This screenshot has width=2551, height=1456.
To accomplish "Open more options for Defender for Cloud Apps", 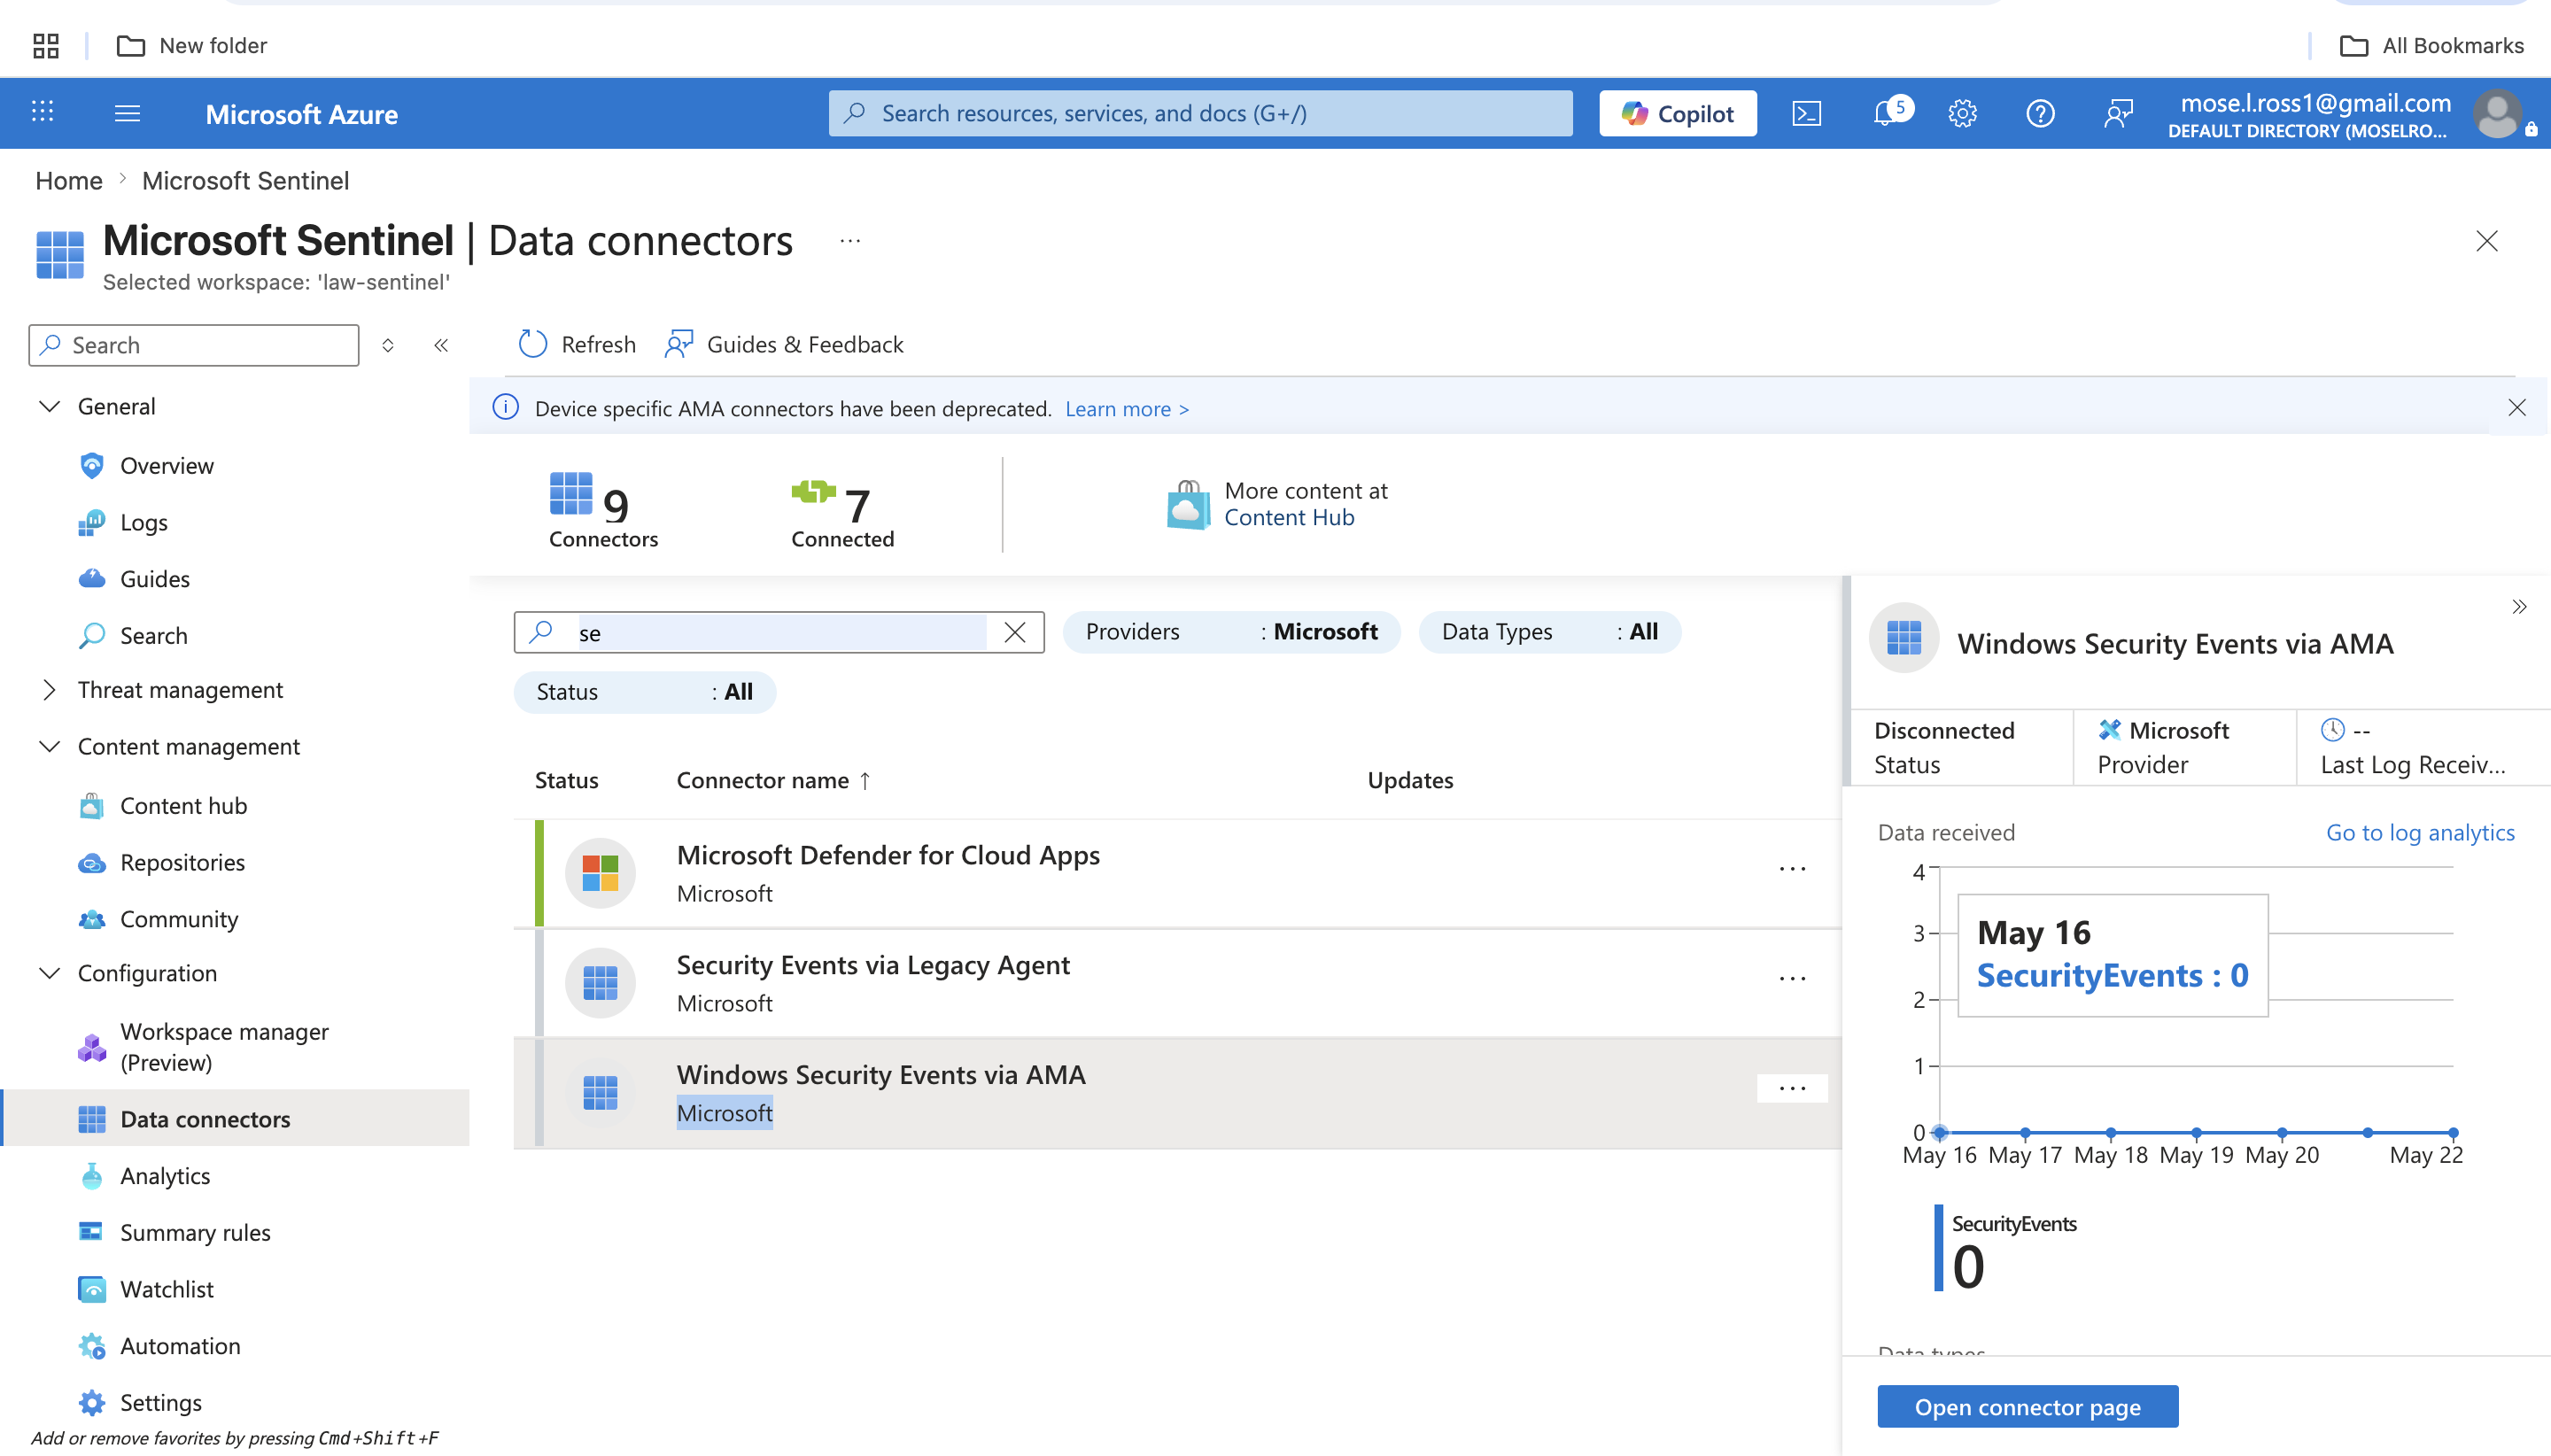I will (x=1792, y=869).
